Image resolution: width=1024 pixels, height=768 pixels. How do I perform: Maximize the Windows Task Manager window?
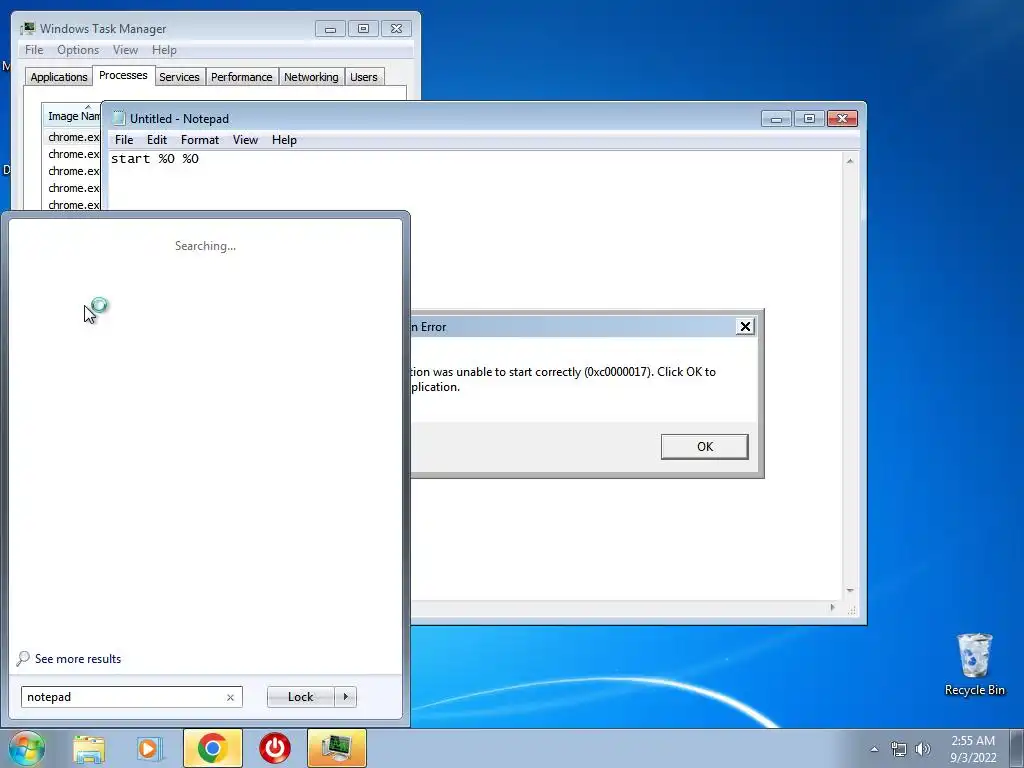coord(363,29)
